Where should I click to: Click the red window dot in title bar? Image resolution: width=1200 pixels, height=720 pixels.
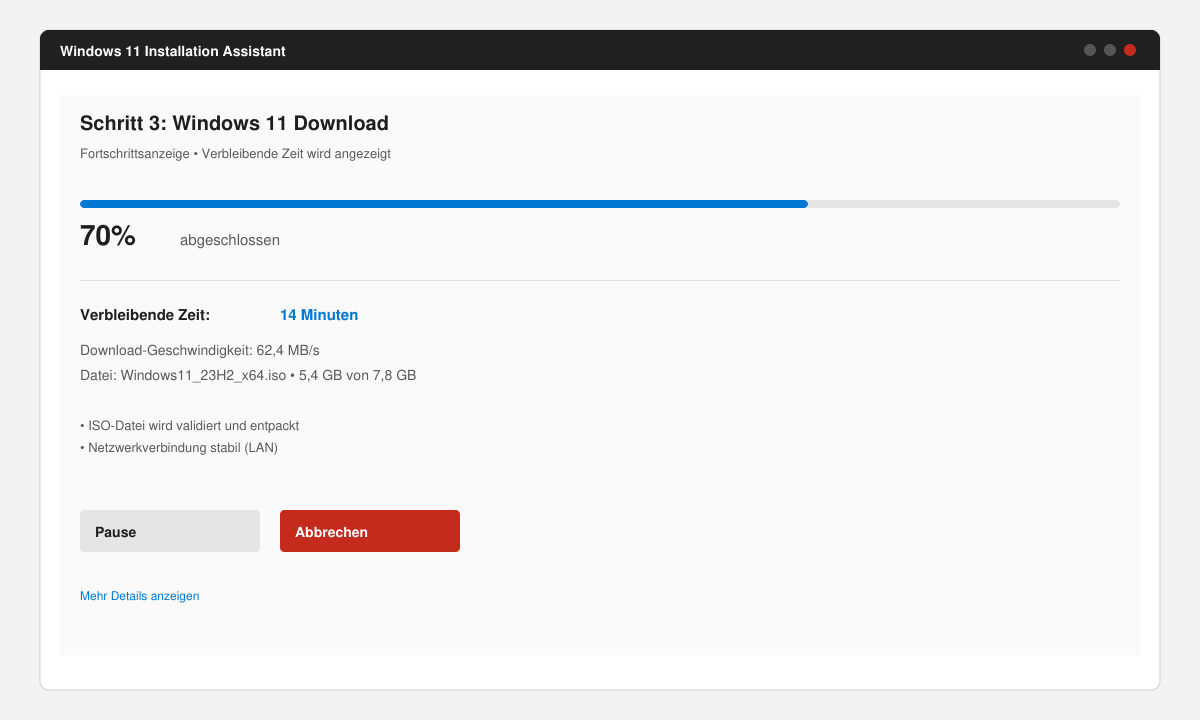1130,50
